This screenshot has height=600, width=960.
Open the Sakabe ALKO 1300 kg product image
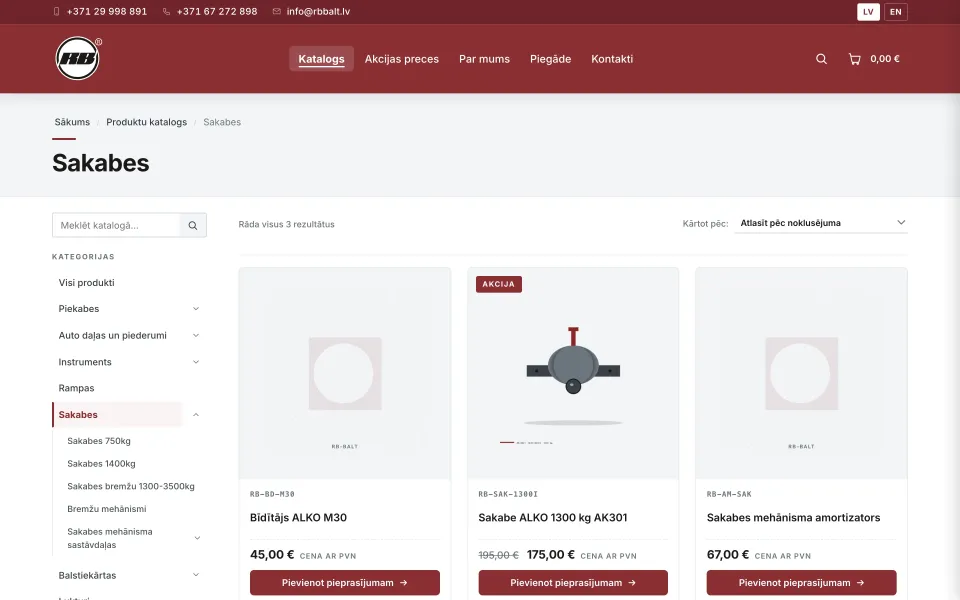pyautogui.click(x=573, y=373)
